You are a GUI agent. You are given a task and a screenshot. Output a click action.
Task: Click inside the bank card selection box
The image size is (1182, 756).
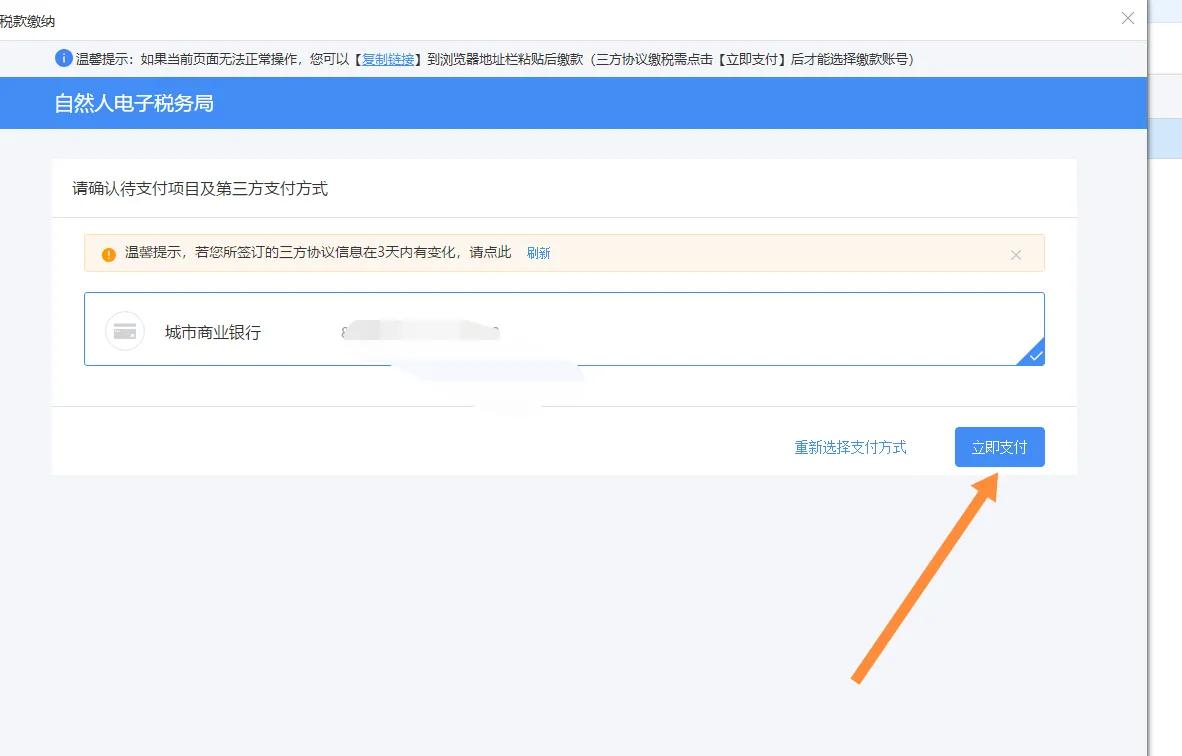[x=700, y=330]
